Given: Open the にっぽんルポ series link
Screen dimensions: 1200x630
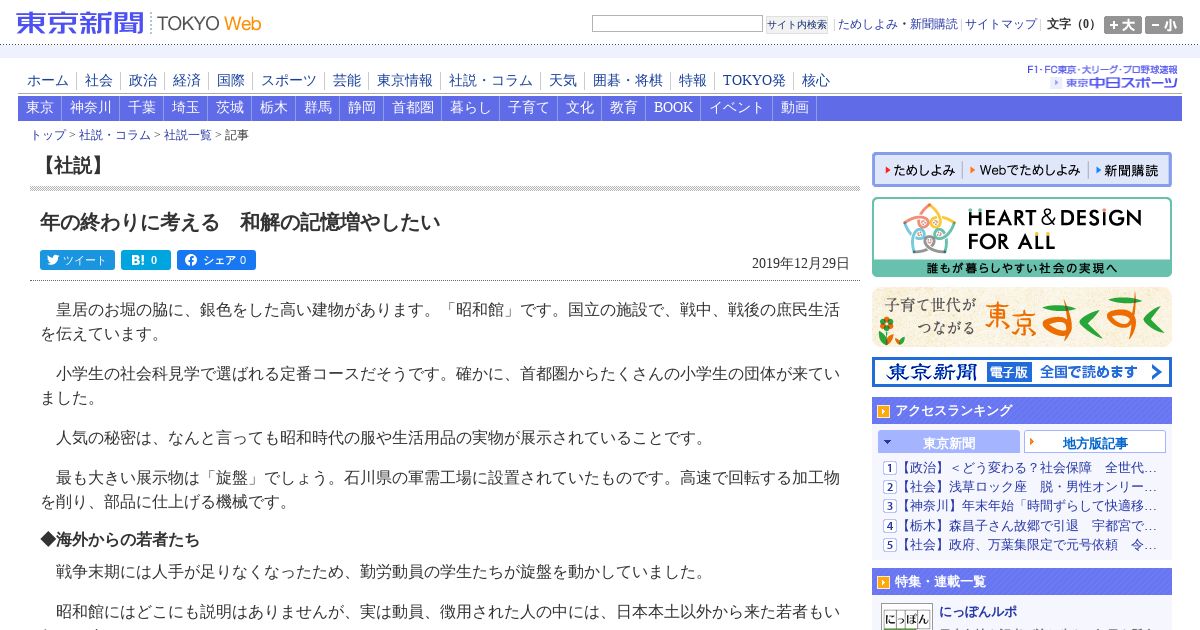Looking at the screenshot, I should tap(978, 612).
